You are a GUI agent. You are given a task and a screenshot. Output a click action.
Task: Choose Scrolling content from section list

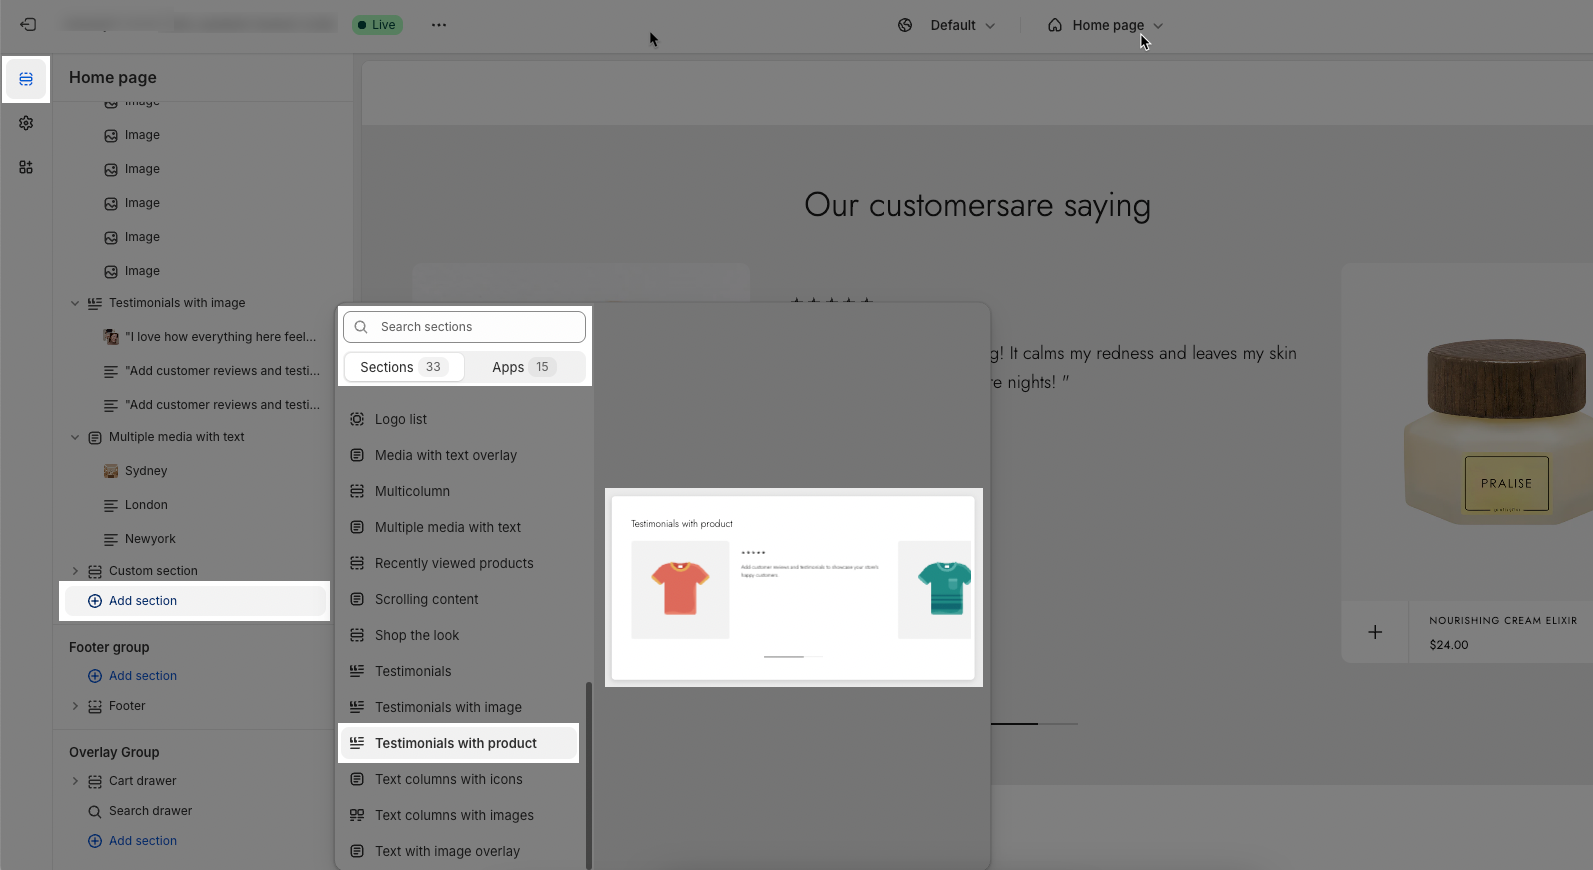coord(426,599)
